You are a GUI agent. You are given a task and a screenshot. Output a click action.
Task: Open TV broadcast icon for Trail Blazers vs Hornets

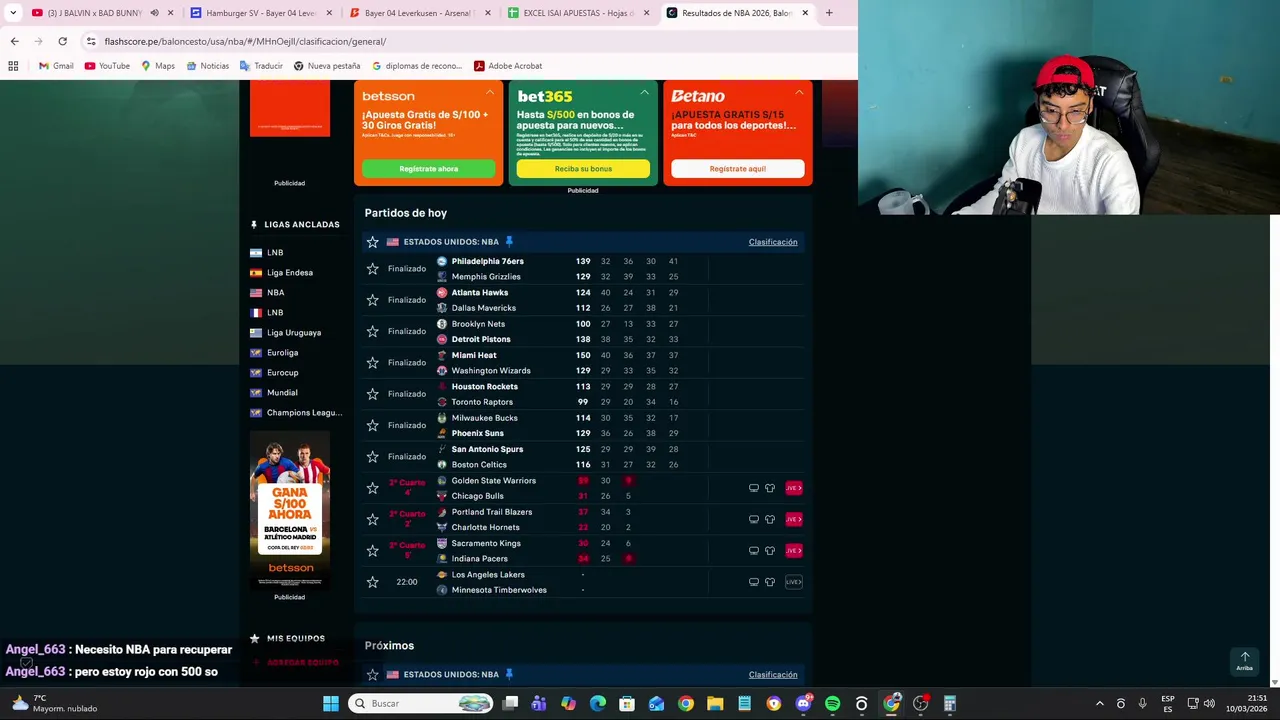pyautogui.click(x=754, y=519)
